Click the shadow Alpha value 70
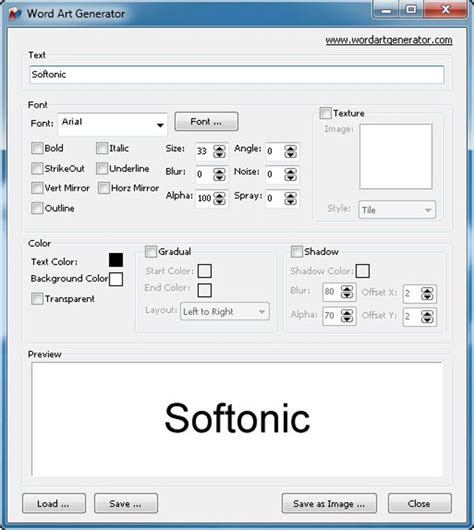Viewport: 474px width, 530px height. pos(332,316)
